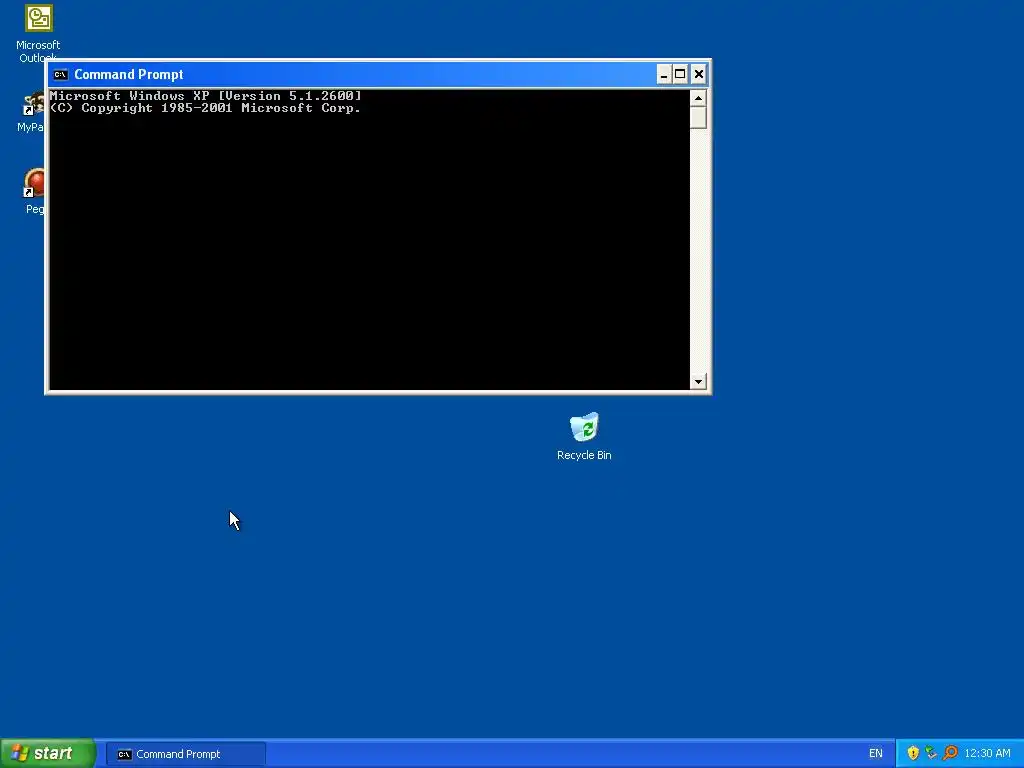Click the 'Microsoft Windows XP [Version 5.1.2600]' line
Screen dimensions: 1024x768
[x=206, y=96]
